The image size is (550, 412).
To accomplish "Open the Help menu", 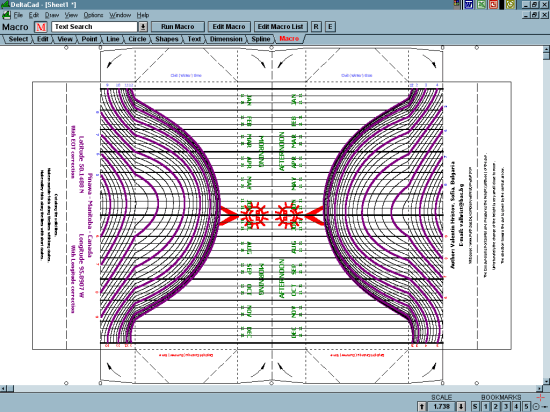I will click(143, 15).
